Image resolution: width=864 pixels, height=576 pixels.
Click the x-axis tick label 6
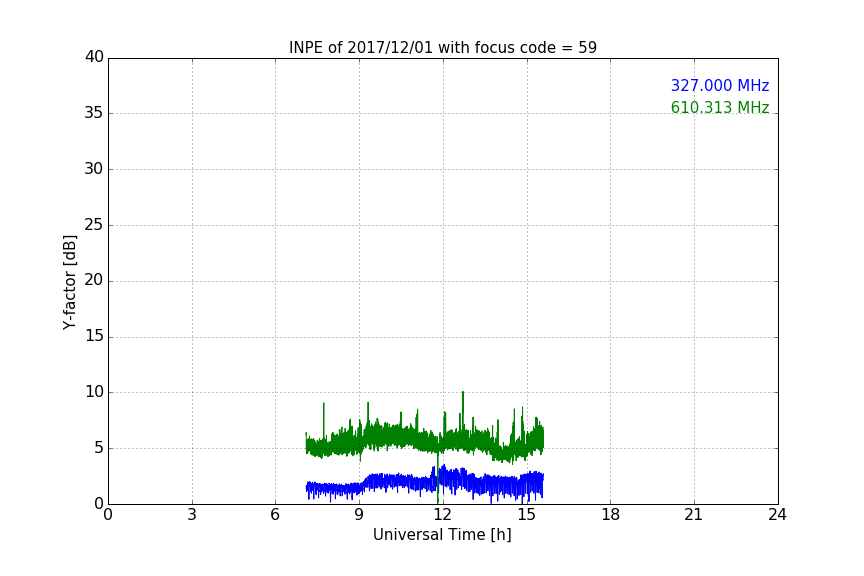click(276, 515)
